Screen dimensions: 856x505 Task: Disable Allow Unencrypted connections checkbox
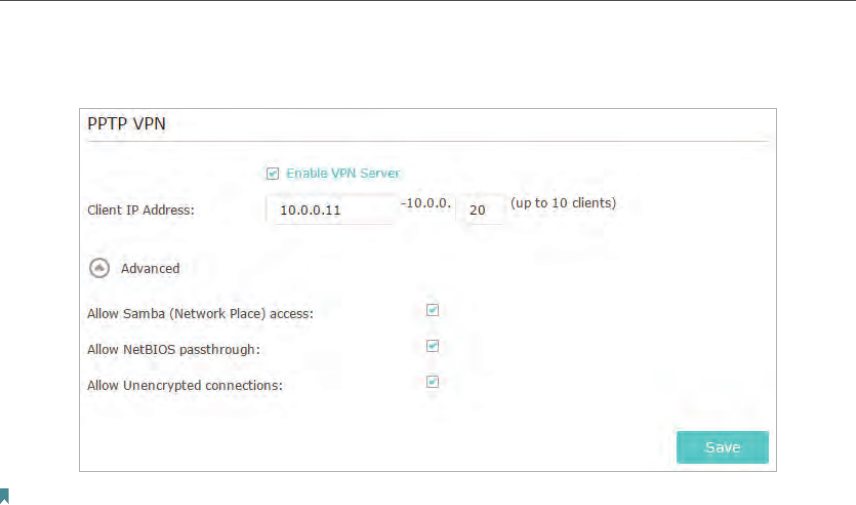433,381
